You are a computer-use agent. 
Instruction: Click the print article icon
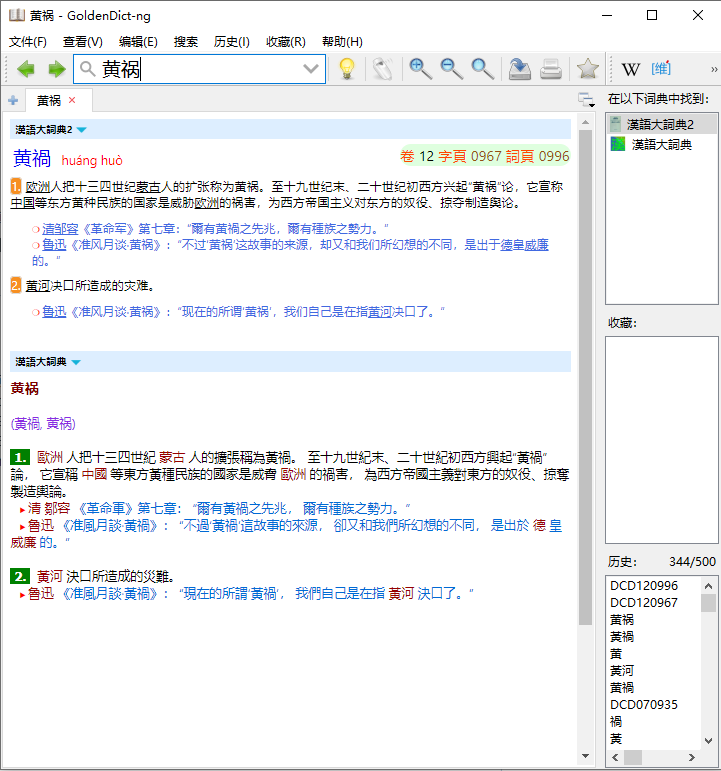click(x=551, y=69)
